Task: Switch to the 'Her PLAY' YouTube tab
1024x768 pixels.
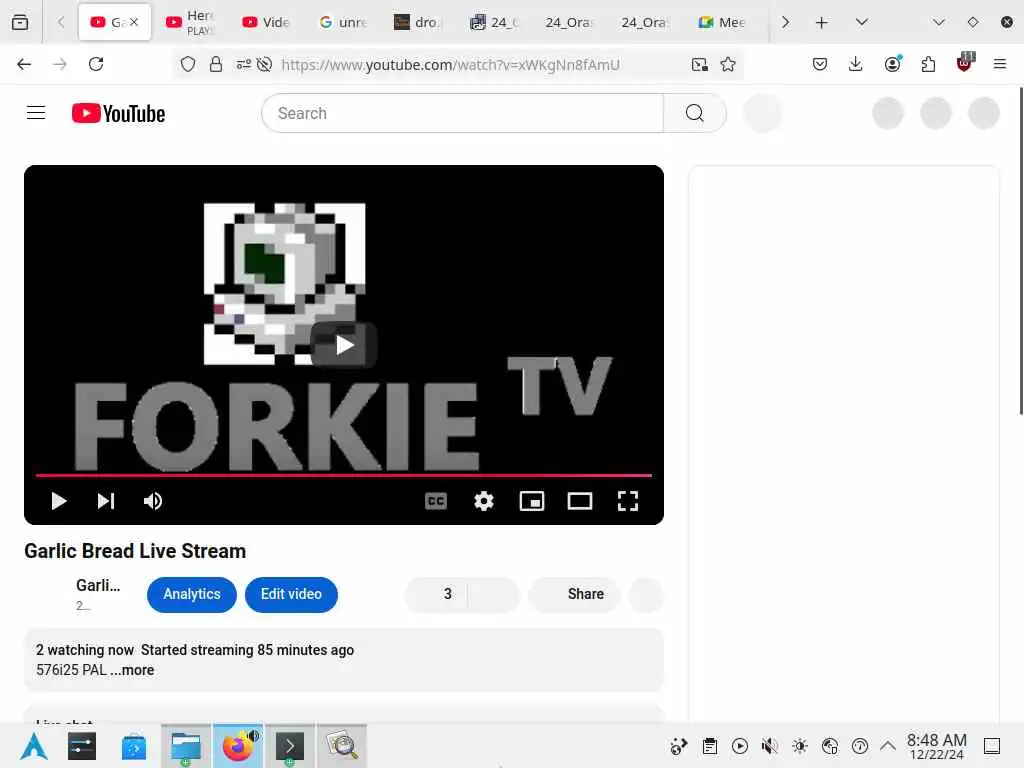Action: click(191, 22)
